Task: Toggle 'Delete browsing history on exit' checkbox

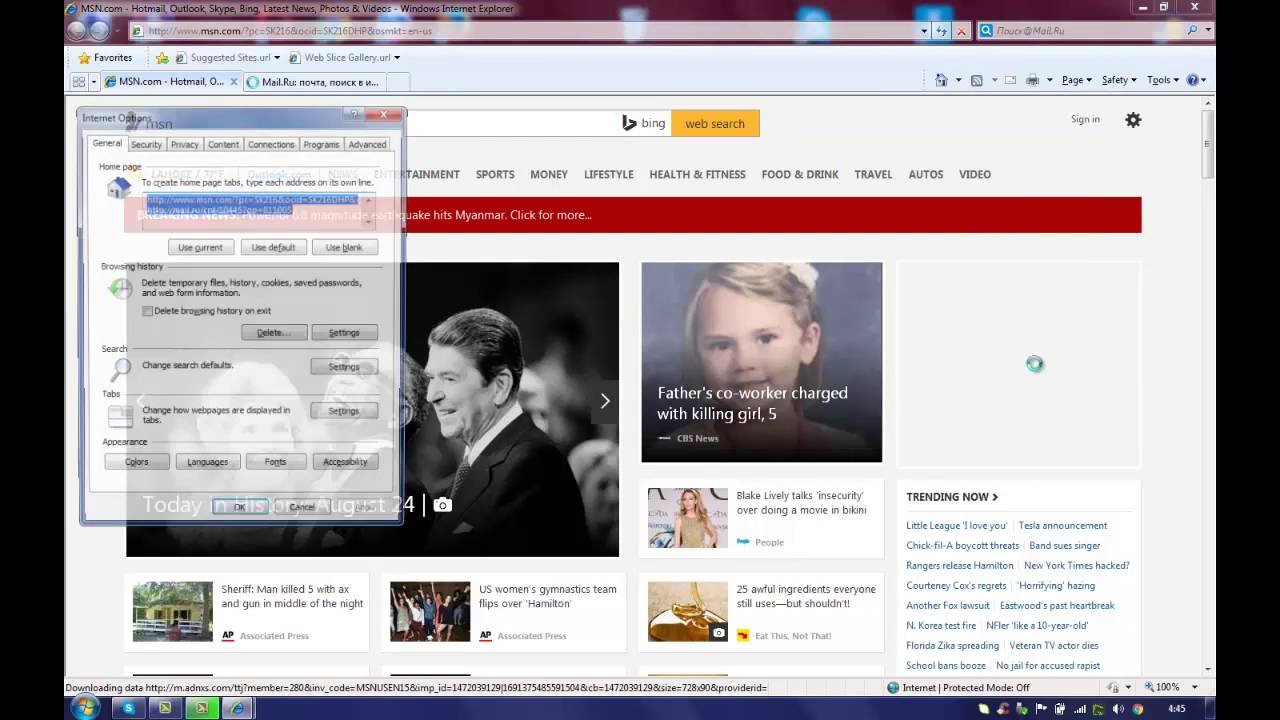Action: [x=148, y=311]
